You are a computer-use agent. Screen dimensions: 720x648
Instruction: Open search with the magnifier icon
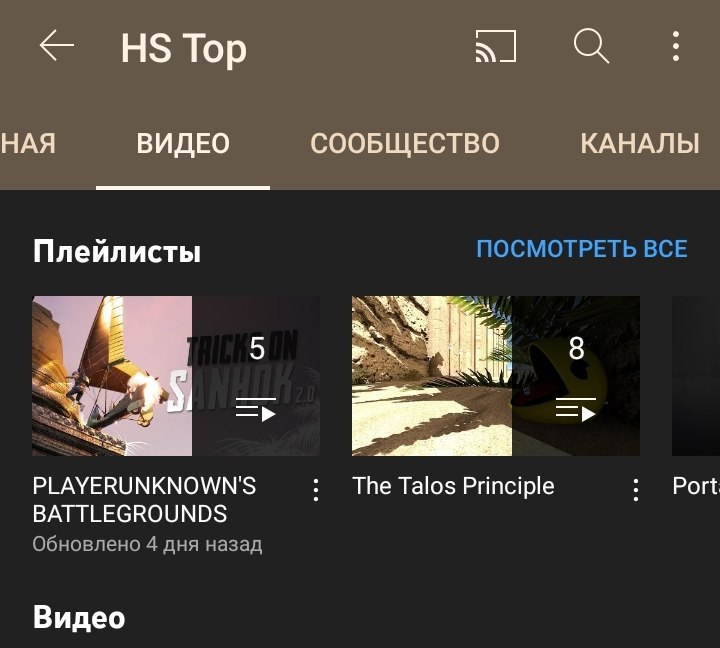tap(591, 45)
